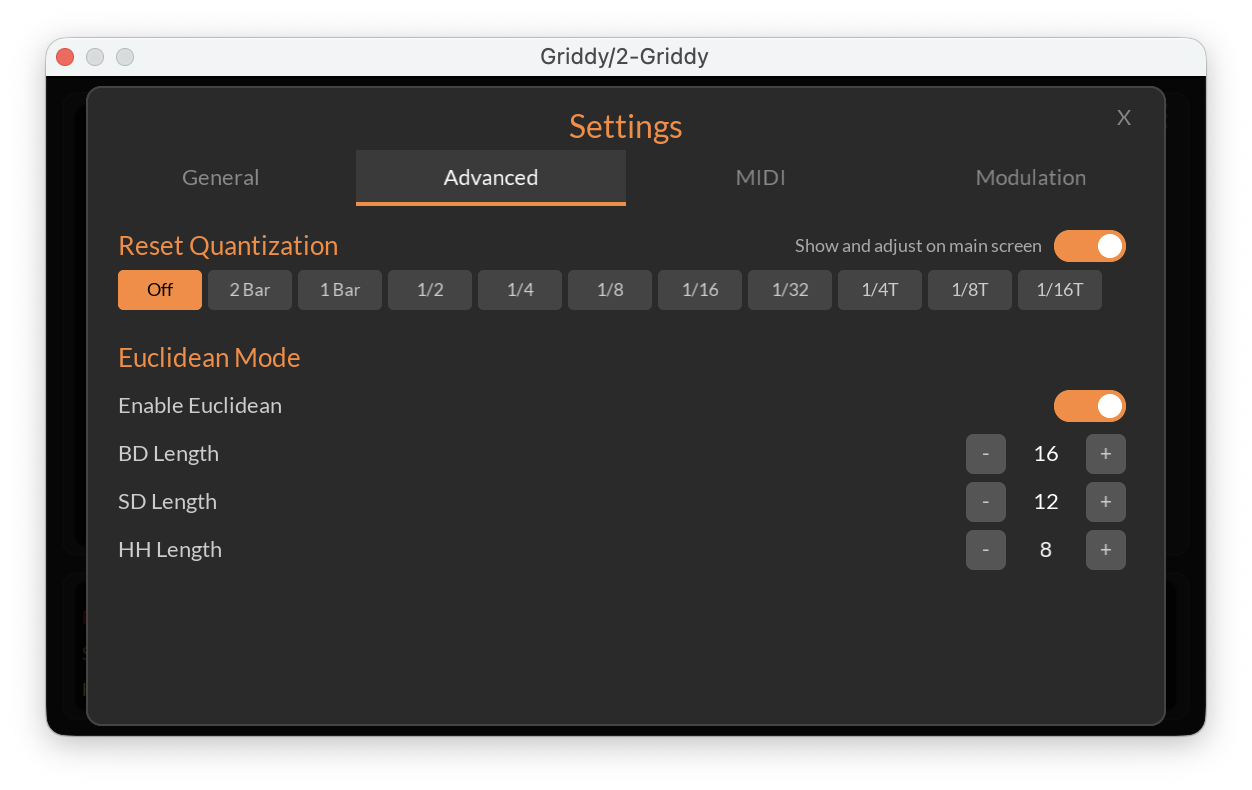Switch to the Advanced tab
This screenshot has height=790, width=1252.
(x=490, y=177)
